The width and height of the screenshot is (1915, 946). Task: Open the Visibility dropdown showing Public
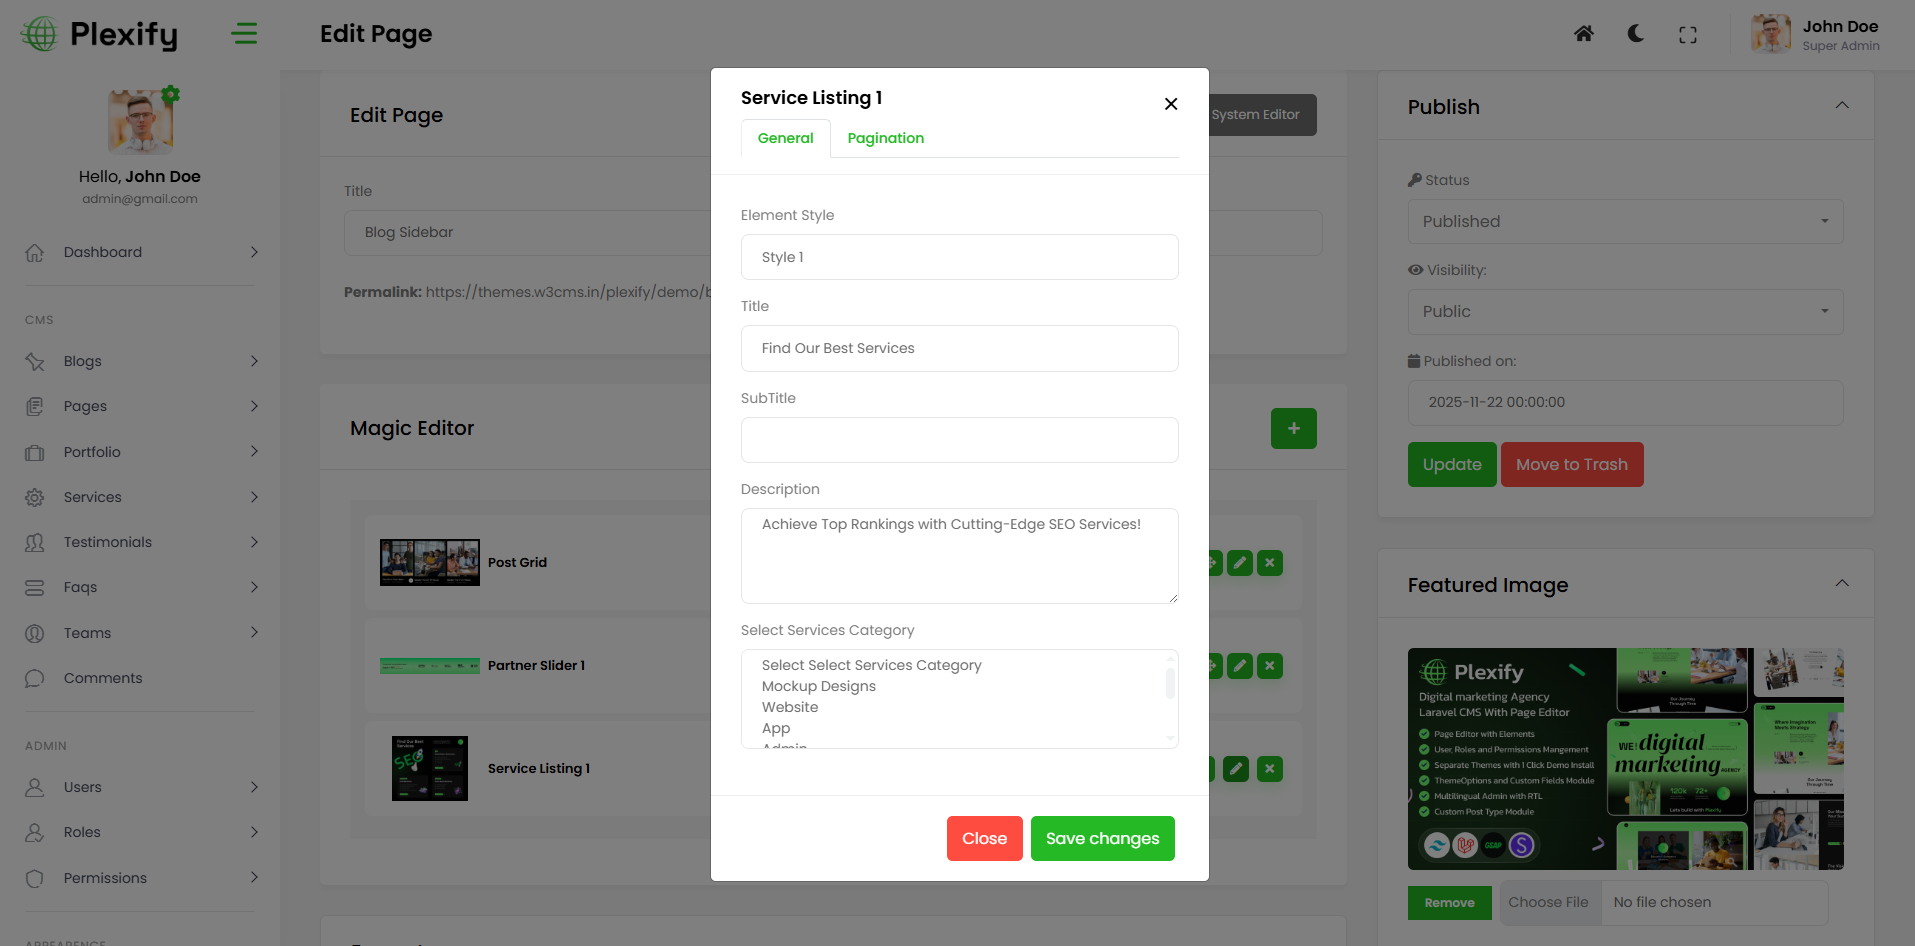pyautogui.click(x=1625, y=312)
